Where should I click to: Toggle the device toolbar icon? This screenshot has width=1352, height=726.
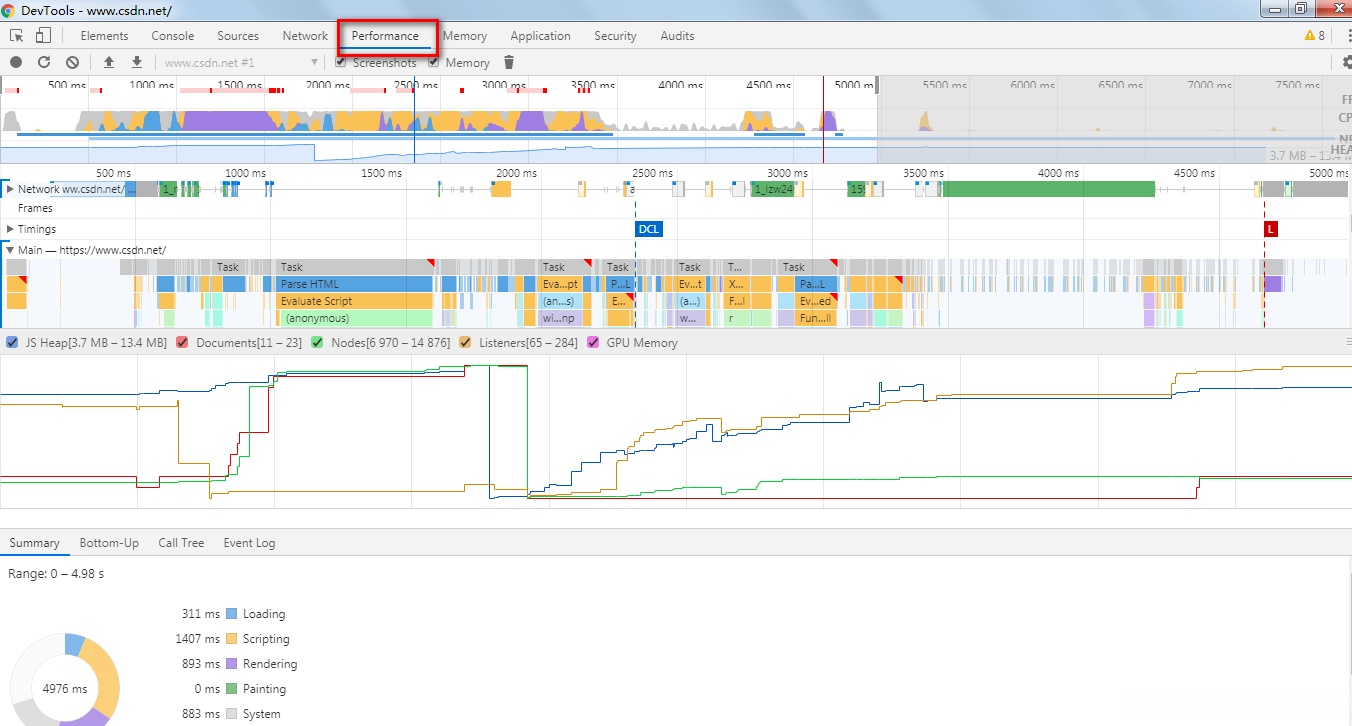pyautogui.click(x=43, y=36)
